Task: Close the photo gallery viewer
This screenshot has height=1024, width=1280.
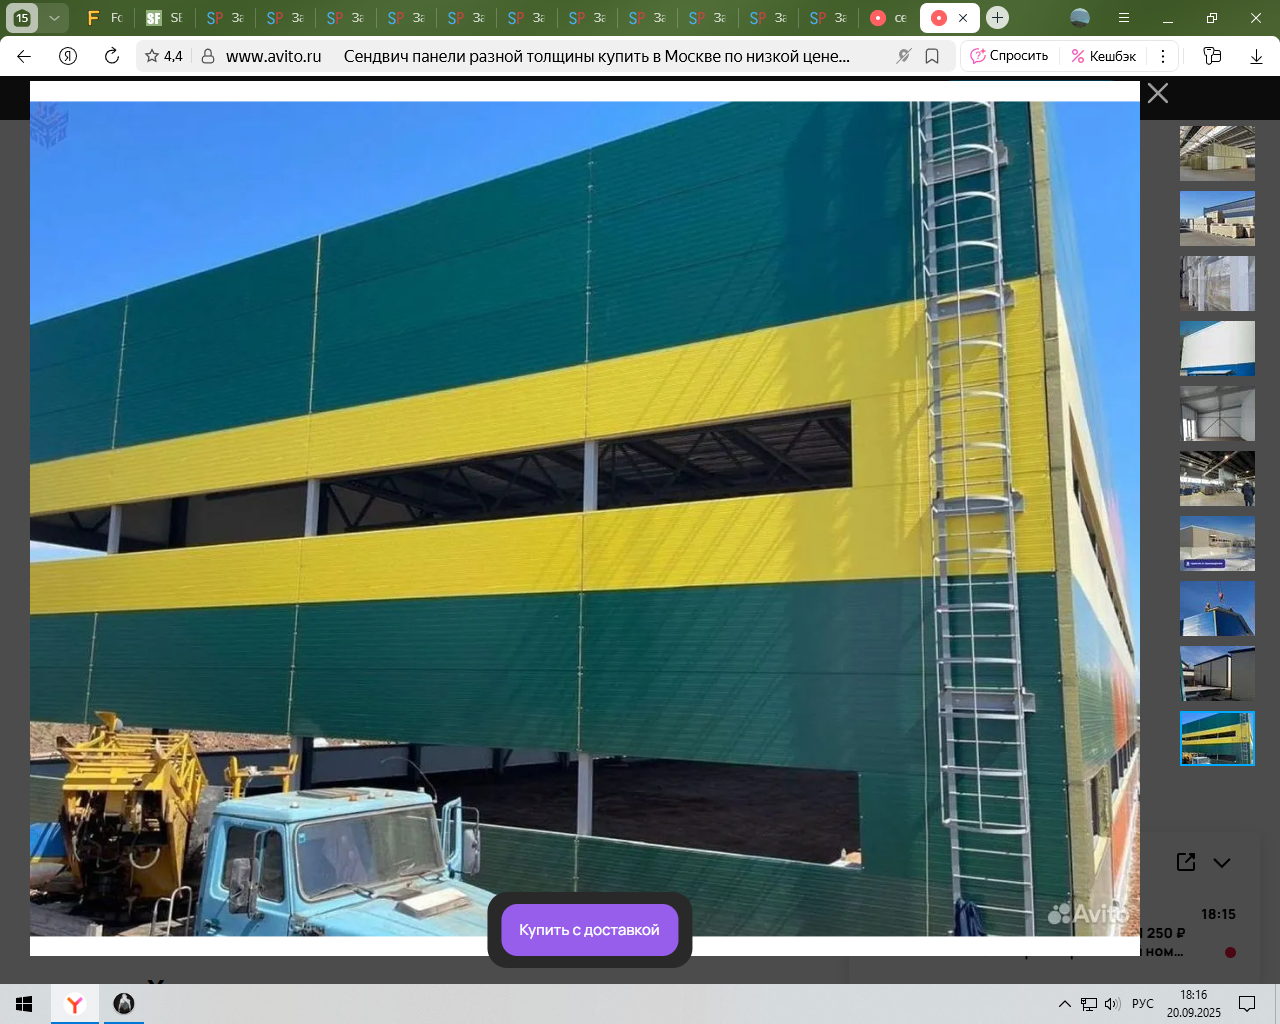Action: pyautogui.click(x=1158, y=93)
